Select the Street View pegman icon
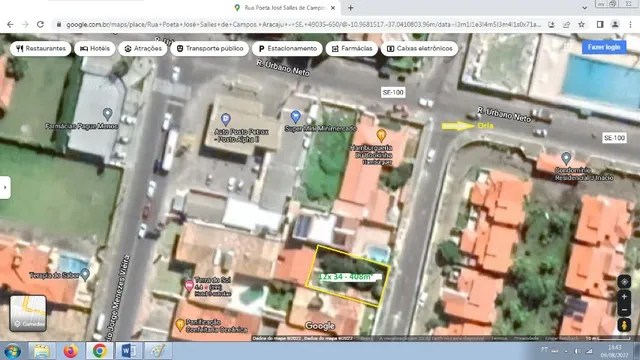 [x=624, y=325]
